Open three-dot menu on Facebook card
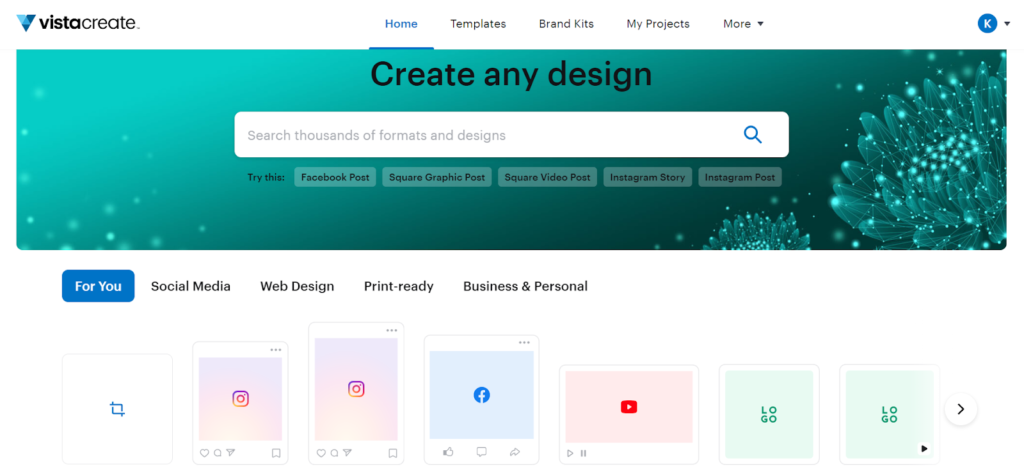Screen dimensions: 1024x472 pyautogui.click(x=524, y=343)
